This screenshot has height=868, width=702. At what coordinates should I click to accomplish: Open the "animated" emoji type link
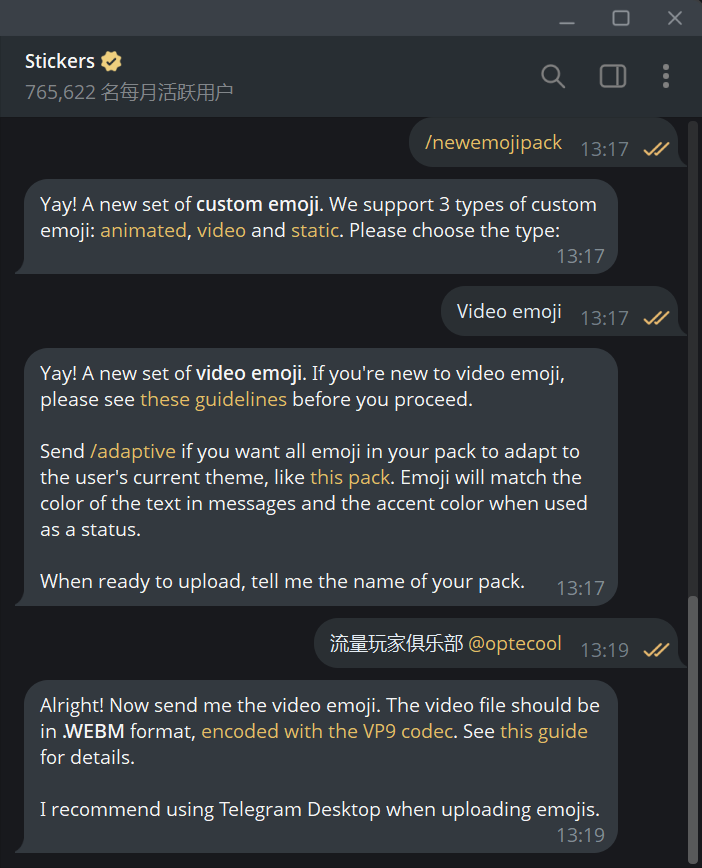pos(143,230)
